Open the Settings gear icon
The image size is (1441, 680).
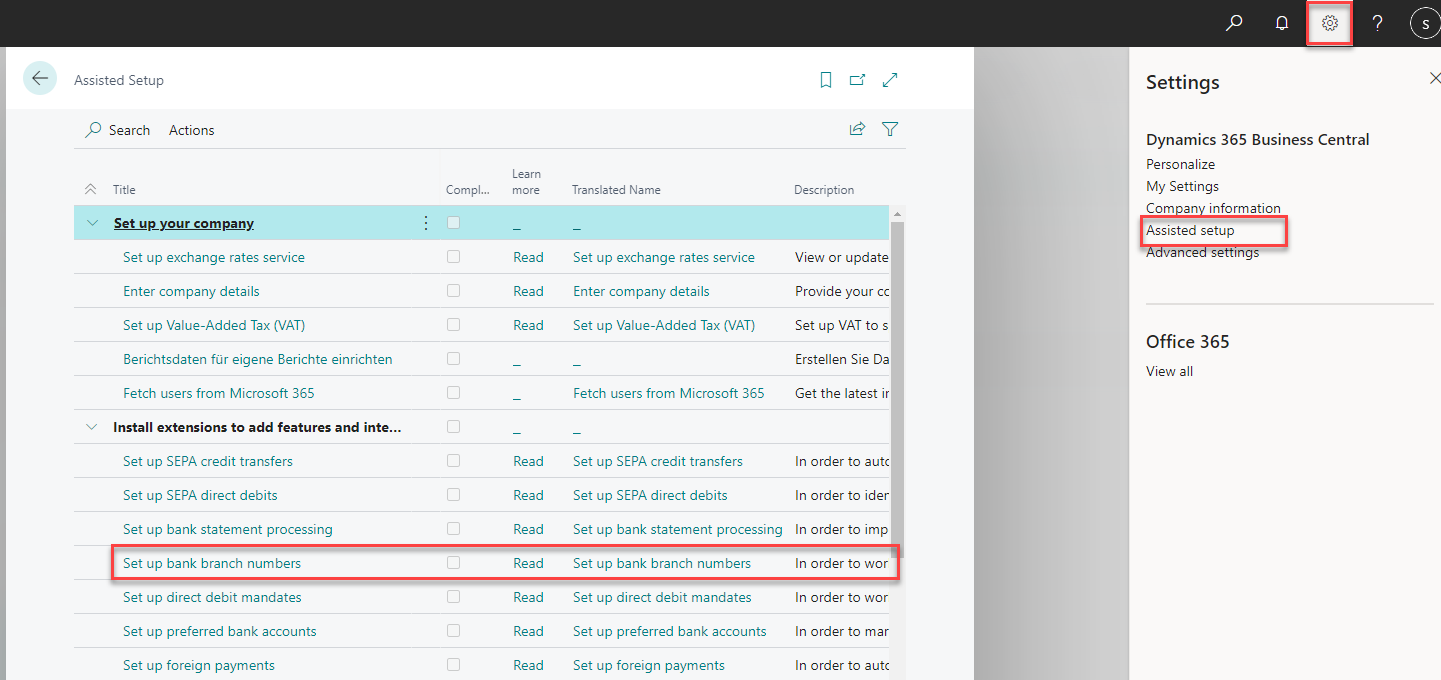tap(1329, 23)
